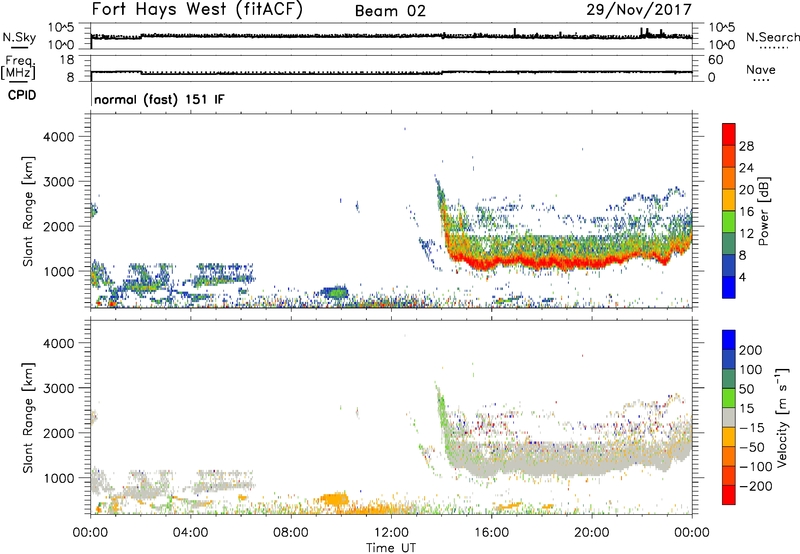The image size is (800, 554).
Task: Click the date '29/Nov/2017'
Action: pos(639,9)
